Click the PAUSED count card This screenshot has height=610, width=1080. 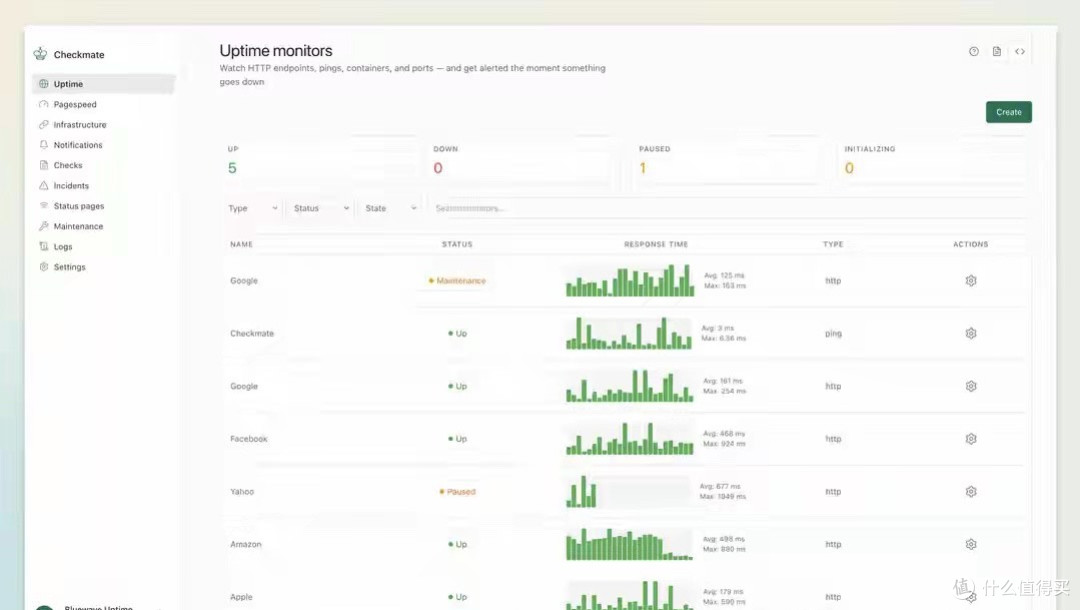[727, 162]
